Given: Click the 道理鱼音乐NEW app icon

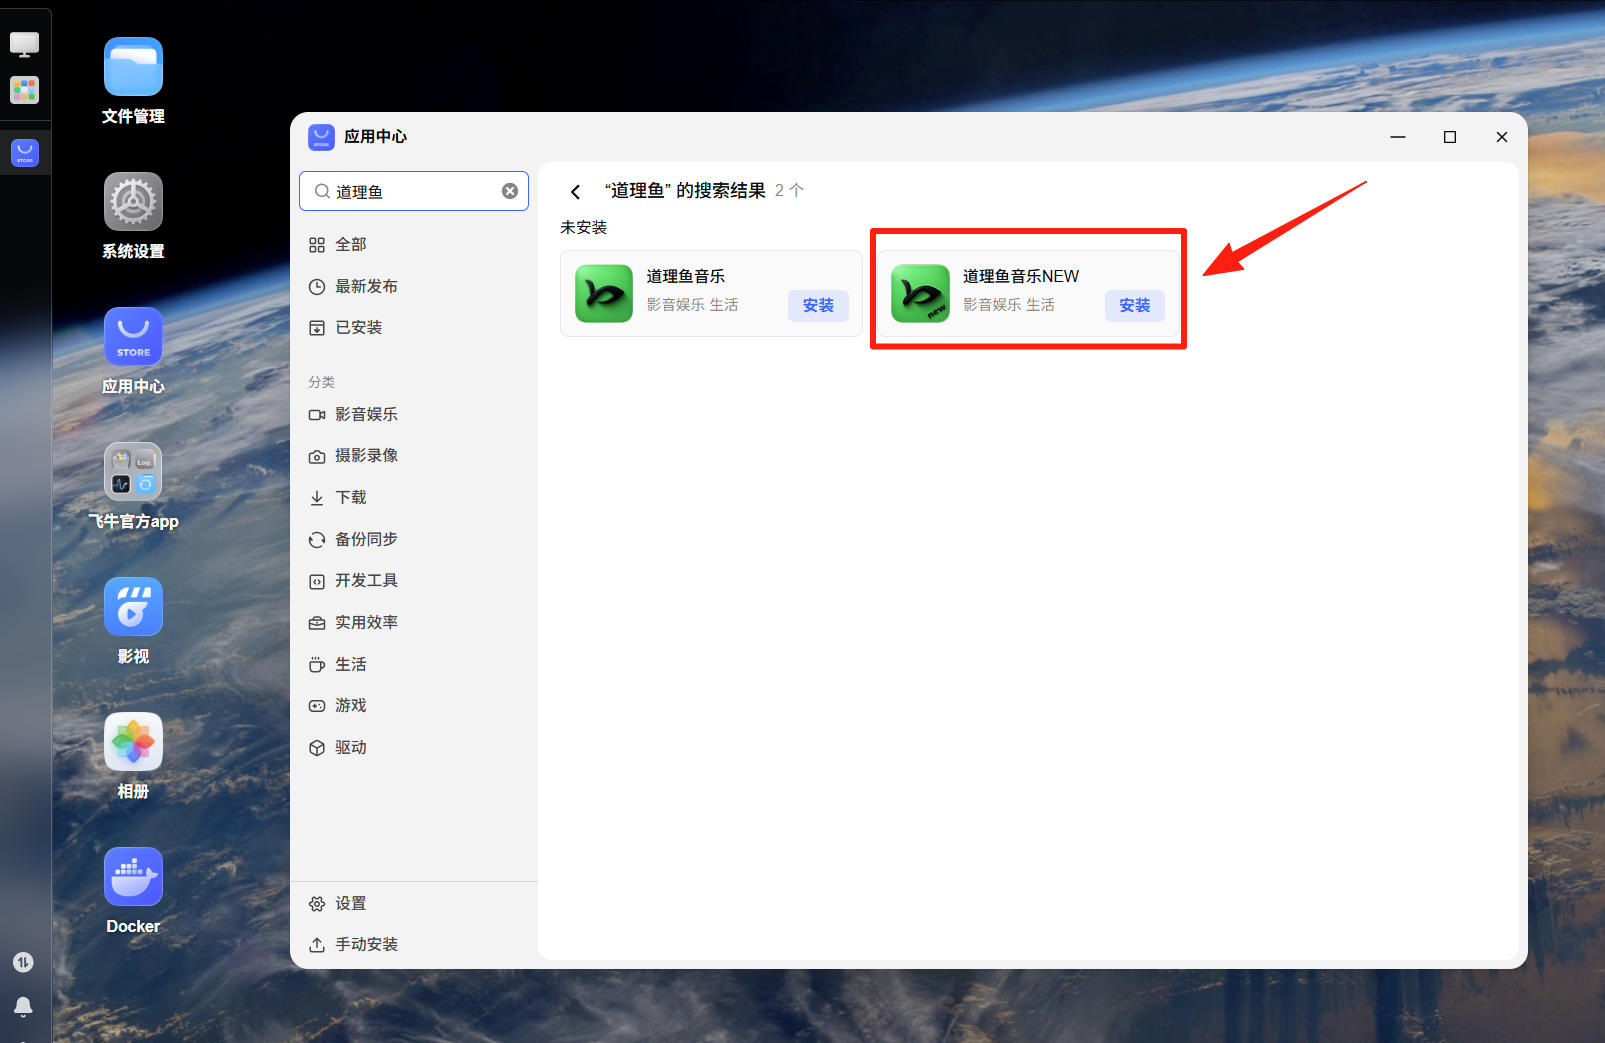Looking at the screenshot, I should pyautogui.click(x=920, y=293).
